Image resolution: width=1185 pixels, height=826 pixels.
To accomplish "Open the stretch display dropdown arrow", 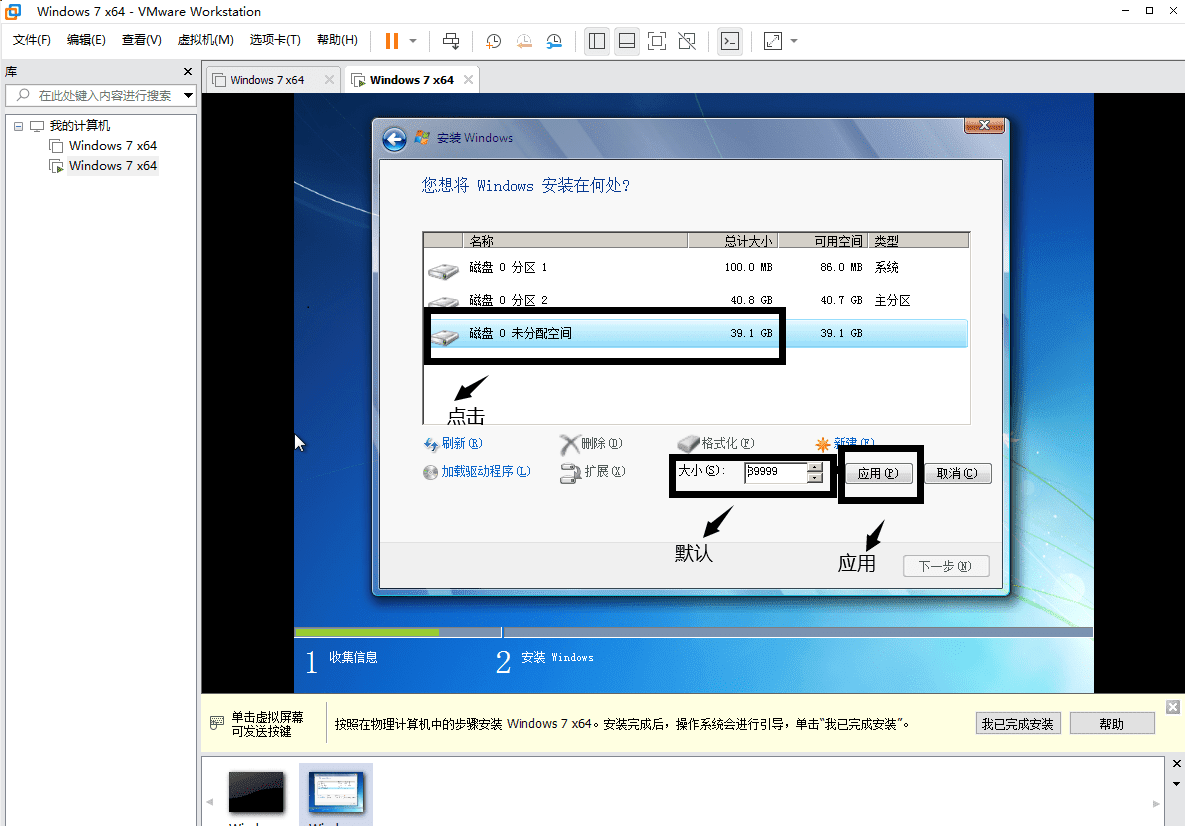I will point(794,41).
